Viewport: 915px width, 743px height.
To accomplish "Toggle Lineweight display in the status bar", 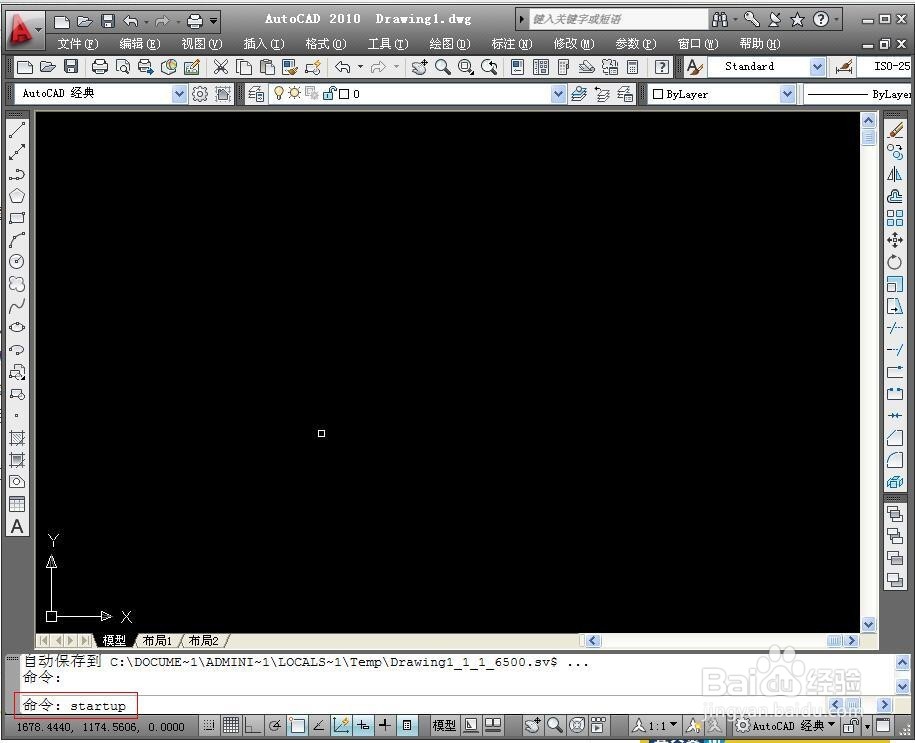I will point(385,725).
